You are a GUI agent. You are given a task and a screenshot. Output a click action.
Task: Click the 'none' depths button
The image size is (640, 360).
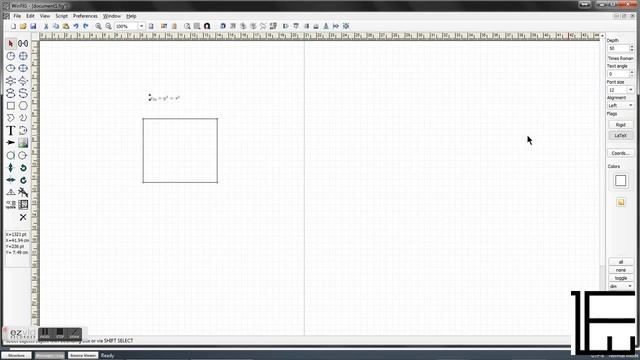(x=621, y=270)
